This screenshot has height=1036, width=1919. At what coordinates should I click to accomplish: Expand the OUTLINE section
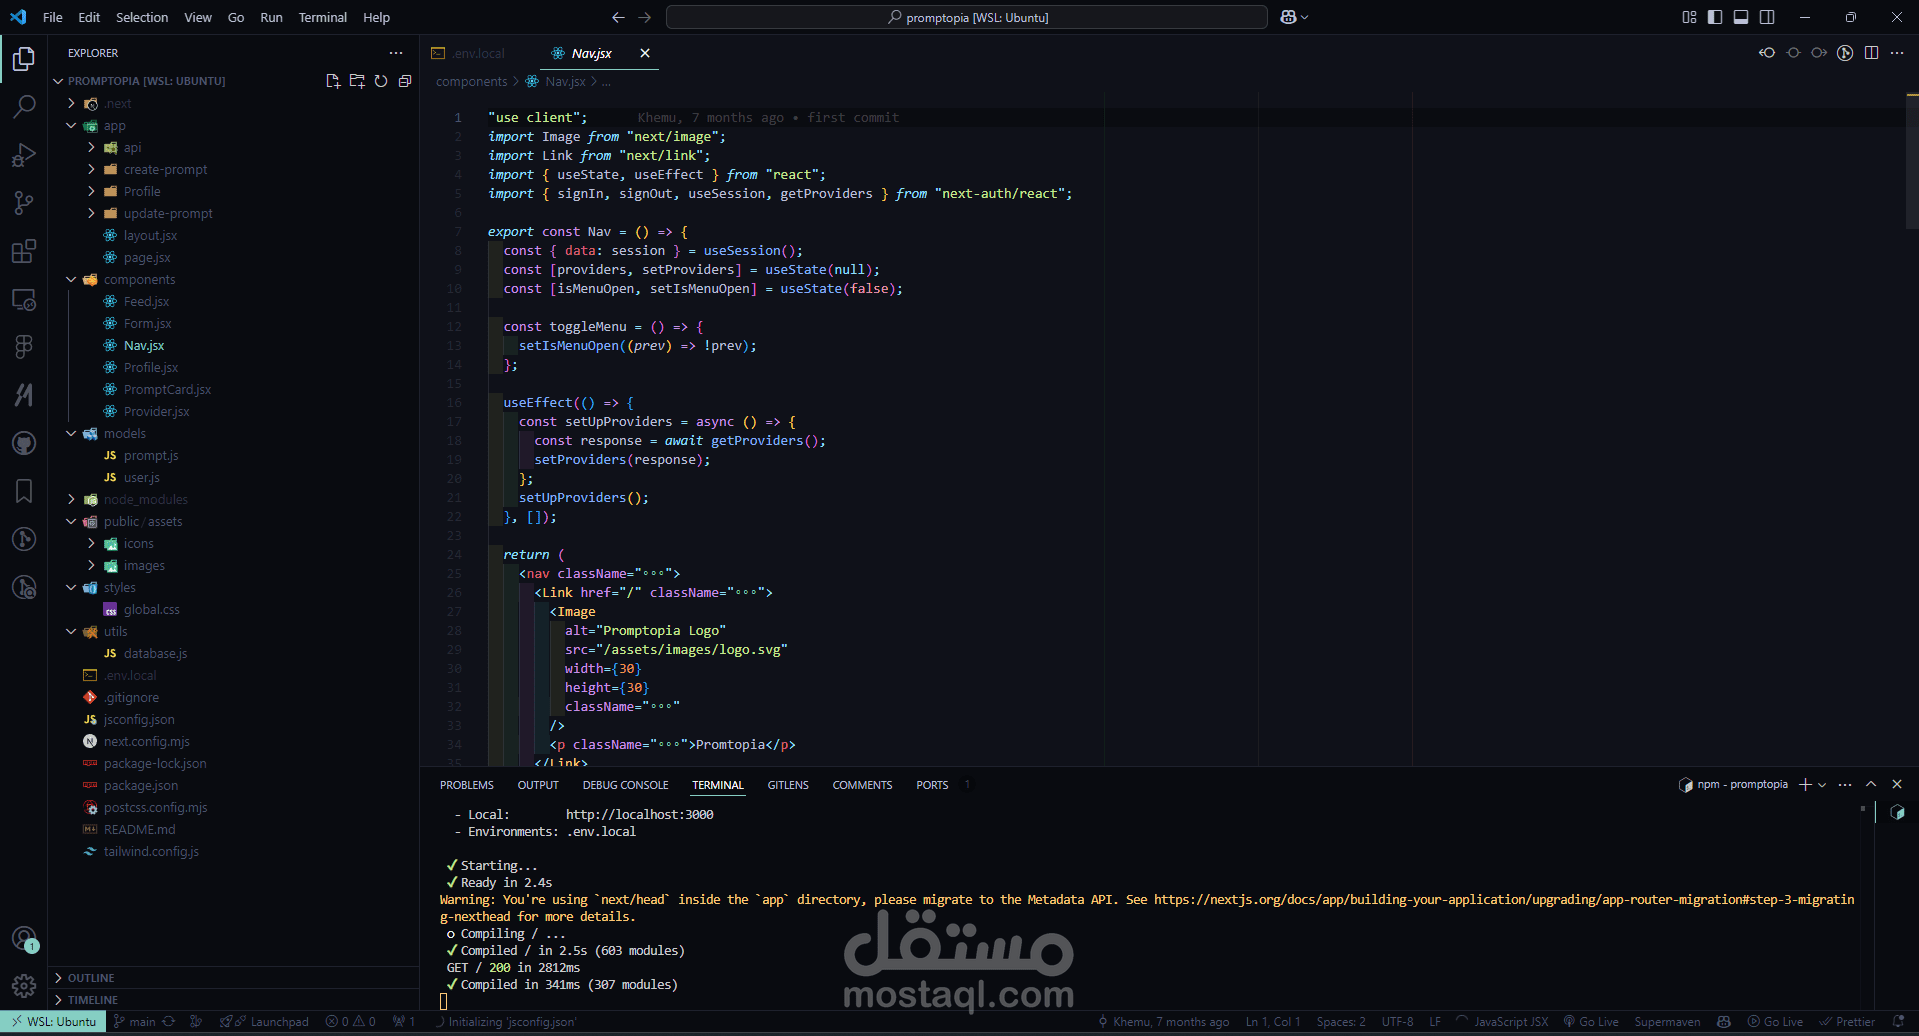point(234,978)
